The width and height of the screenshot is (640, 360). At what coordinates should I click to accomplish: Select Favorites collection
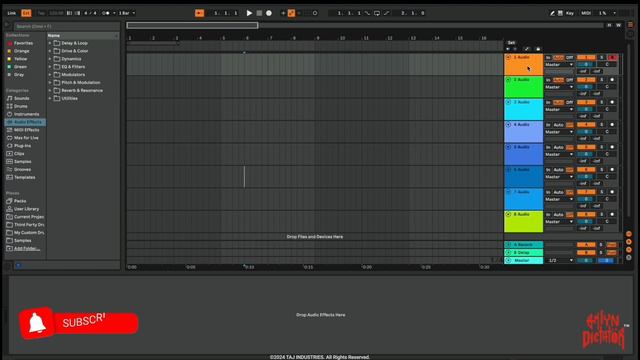pyautogui.click(x=23, y=43)
